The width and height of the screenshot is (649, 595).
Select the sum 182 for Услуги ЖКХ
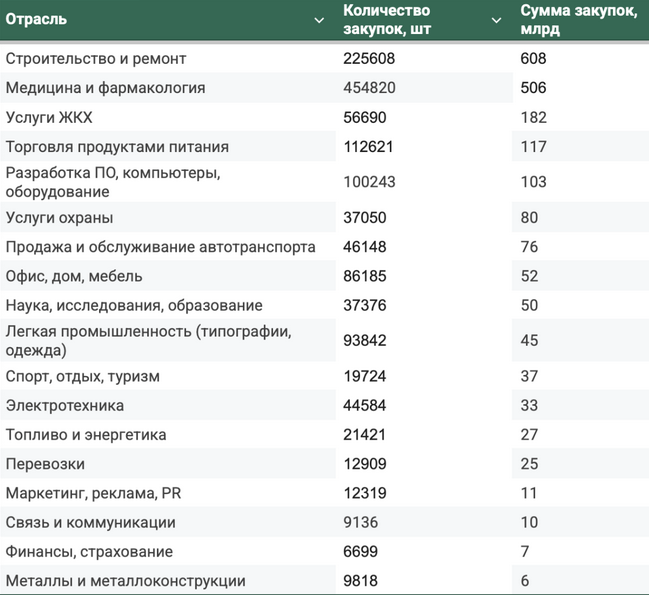coord(534,118)
